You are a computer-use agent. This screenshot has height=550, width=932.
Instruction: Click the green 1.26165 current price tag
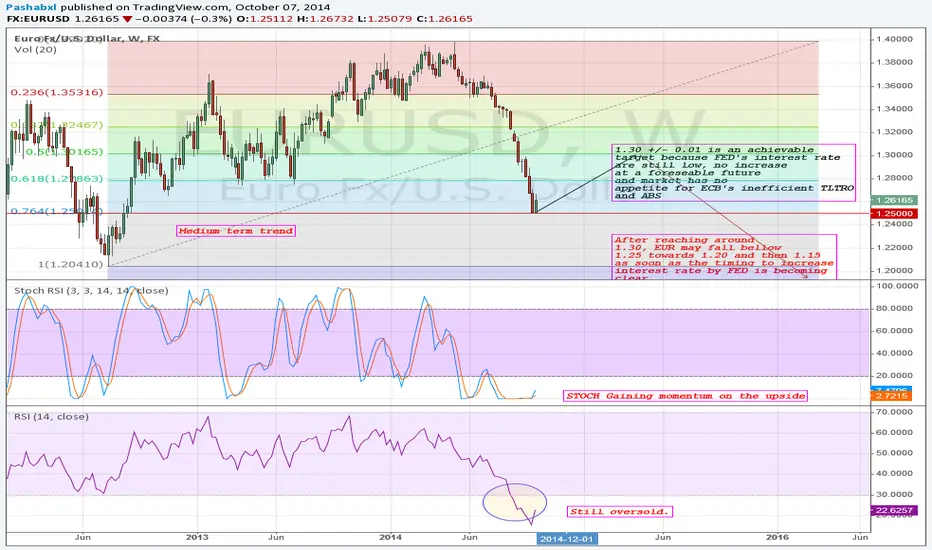[x=894, y=200]
